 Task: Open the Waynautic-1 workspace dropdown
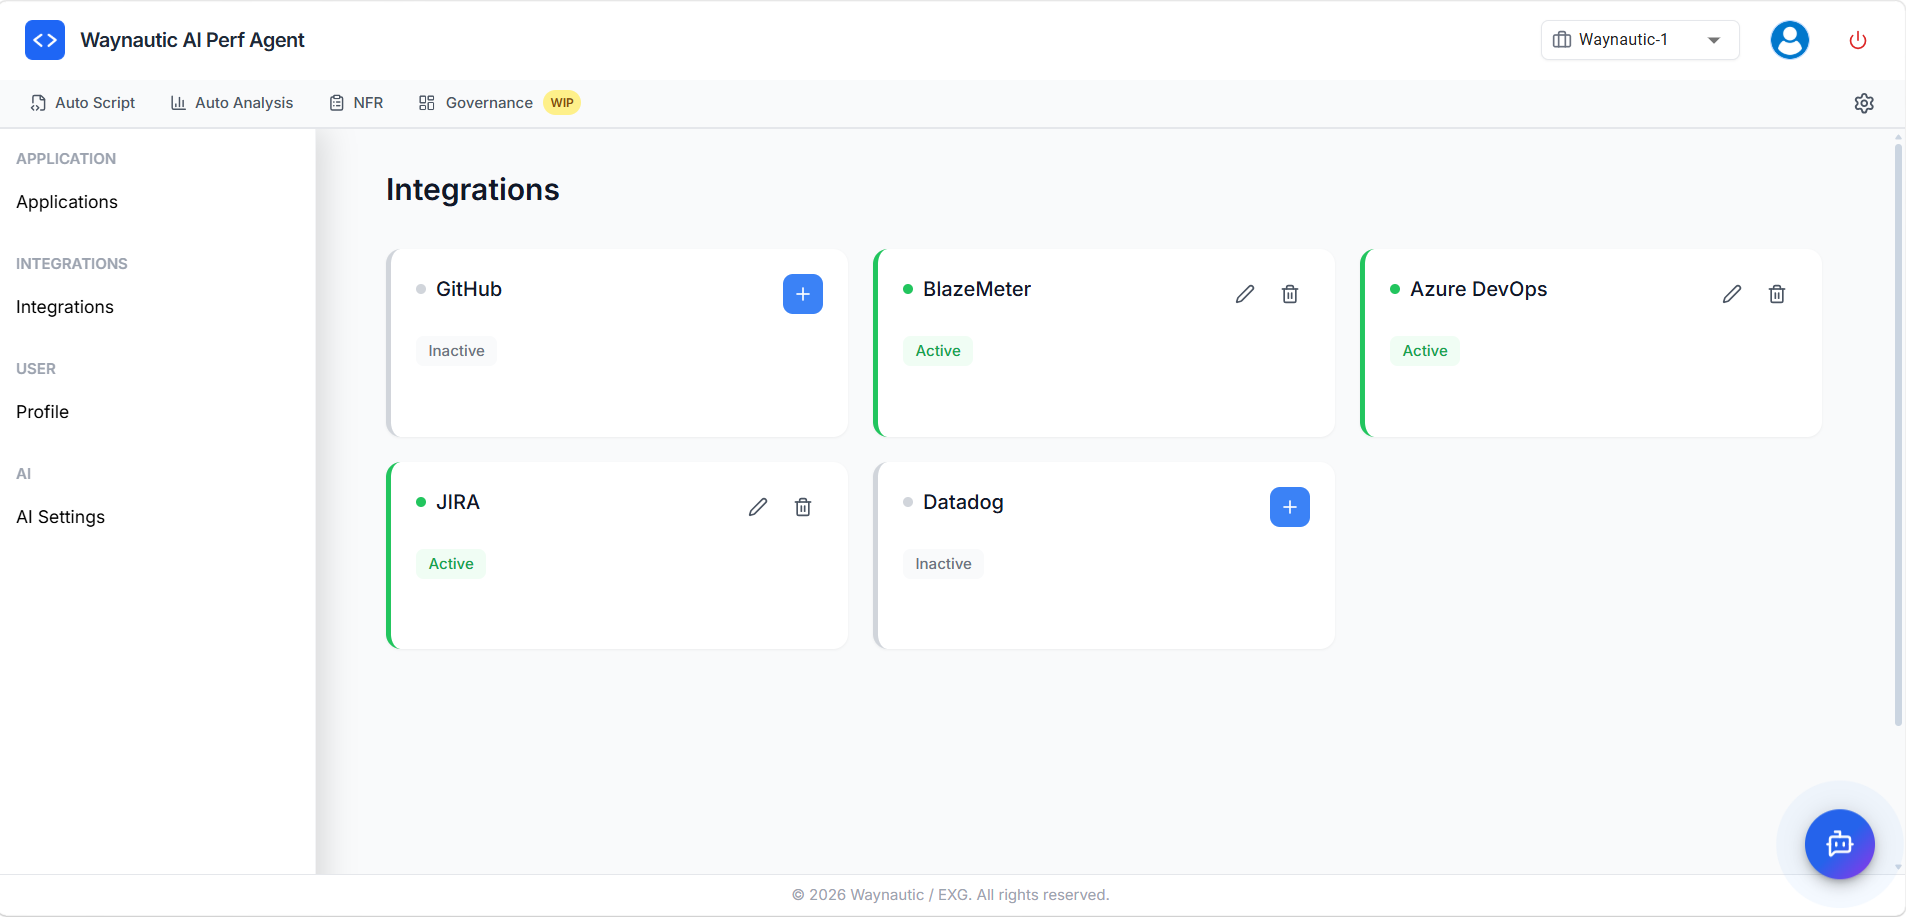[x=1639, y=40]
